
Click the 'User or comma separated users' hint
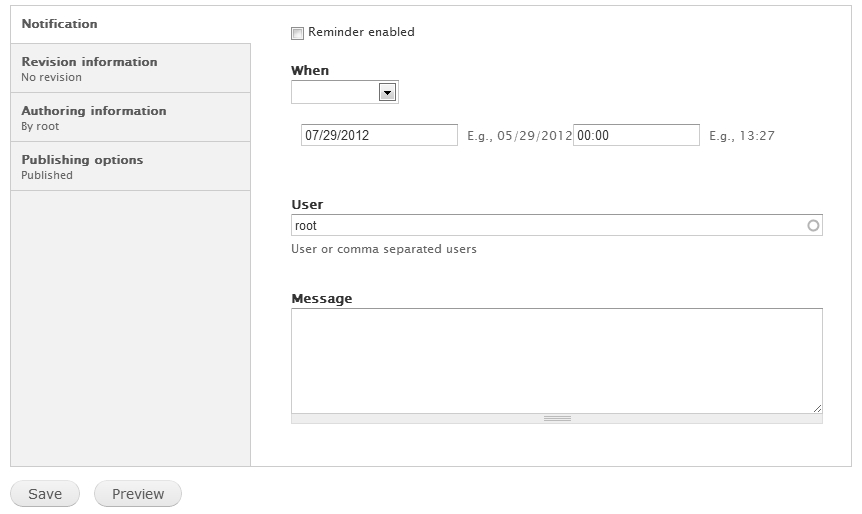(384, 249)
